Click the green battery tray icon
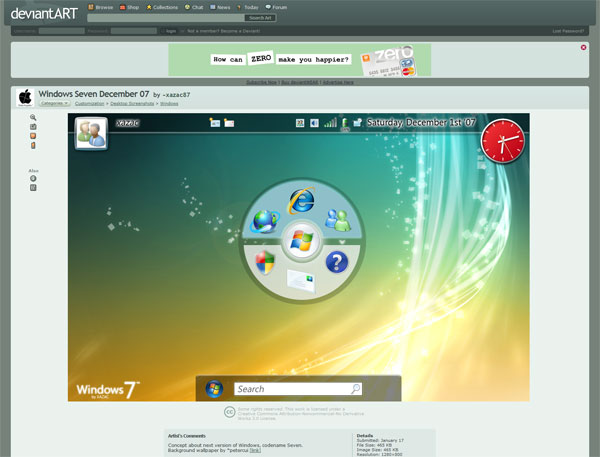600x457 pixels. coord(345,123)
